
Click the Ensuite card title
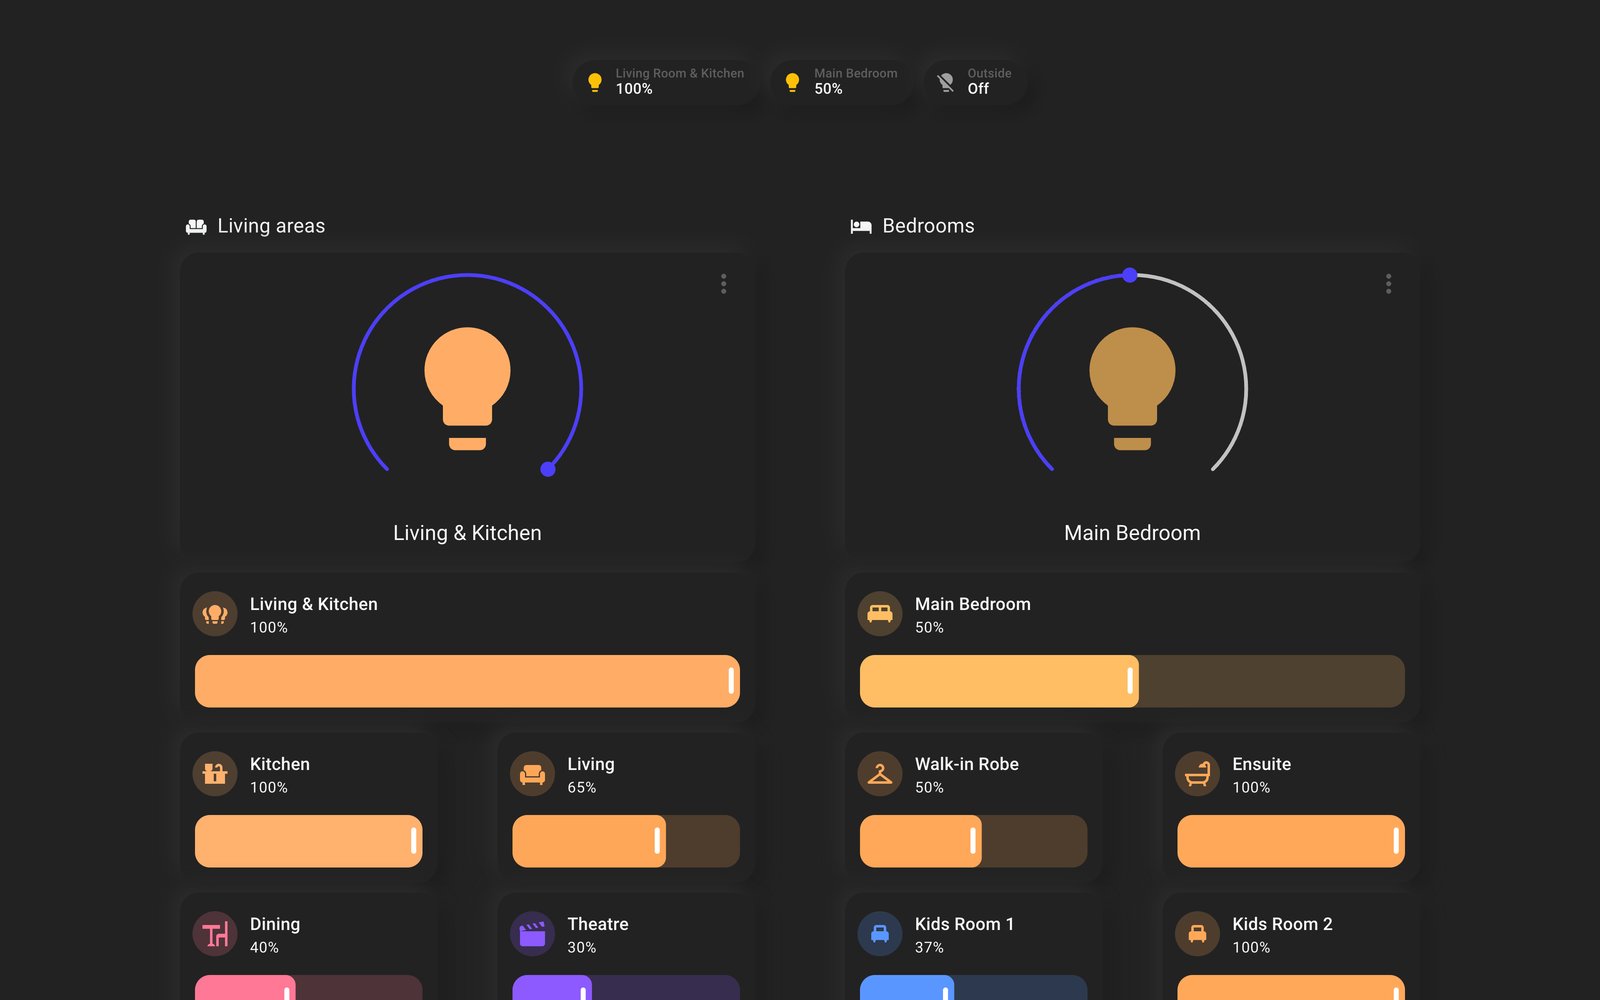pos(1261,764)
